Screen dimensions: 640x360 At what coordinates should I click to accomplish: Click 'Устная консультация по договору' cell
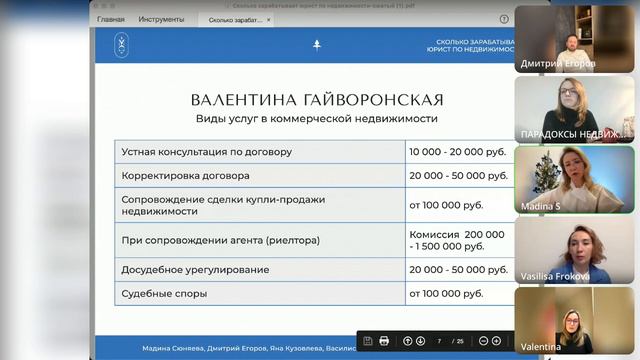click(260, 152)
